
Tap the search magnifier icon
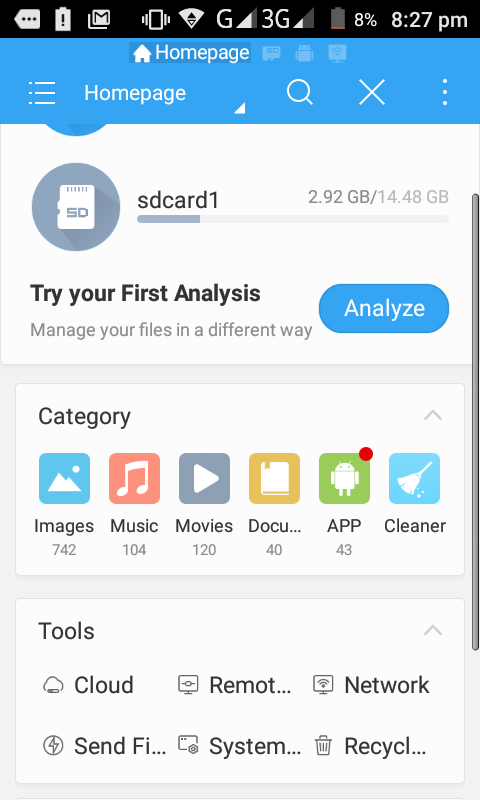299,93
